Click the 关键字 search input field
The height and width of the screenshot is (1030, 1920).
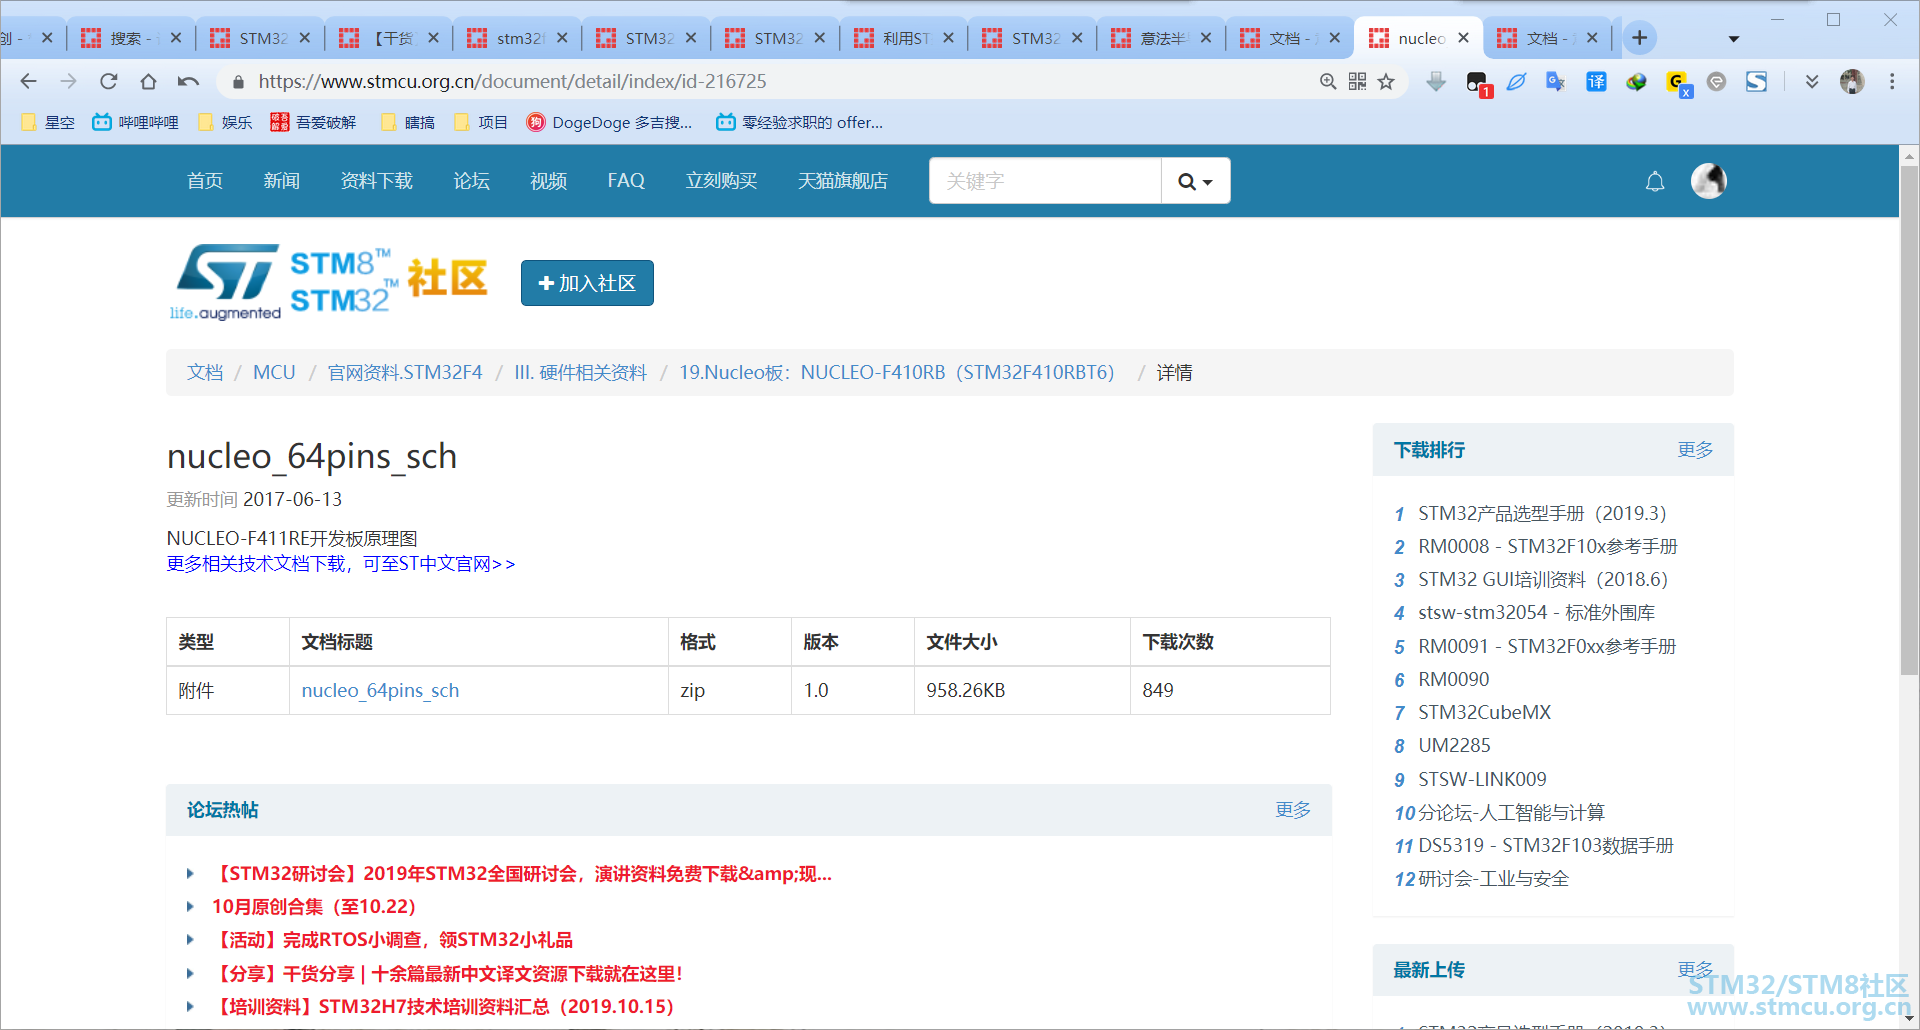[x=1045, y=181]
